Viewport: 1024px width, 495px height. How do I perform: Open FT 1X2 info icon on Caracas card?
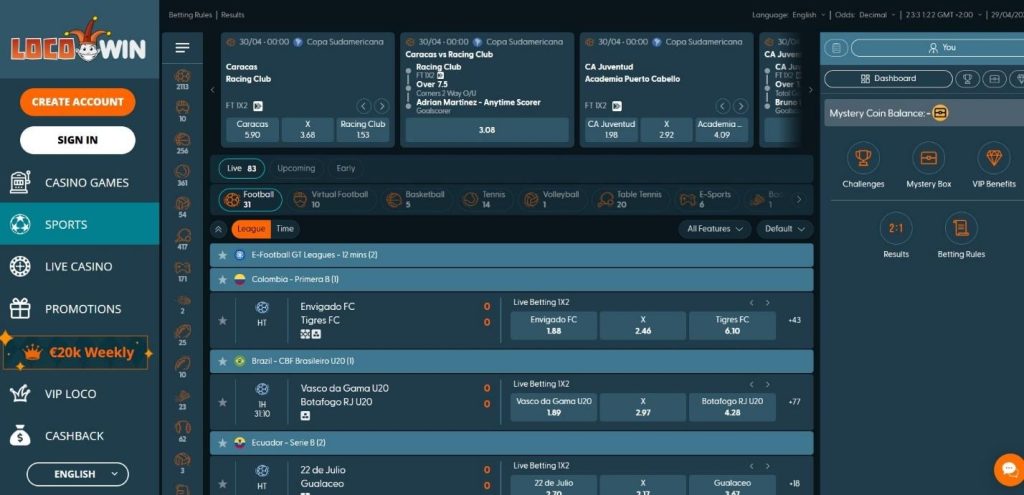click(x=258, y=106)
